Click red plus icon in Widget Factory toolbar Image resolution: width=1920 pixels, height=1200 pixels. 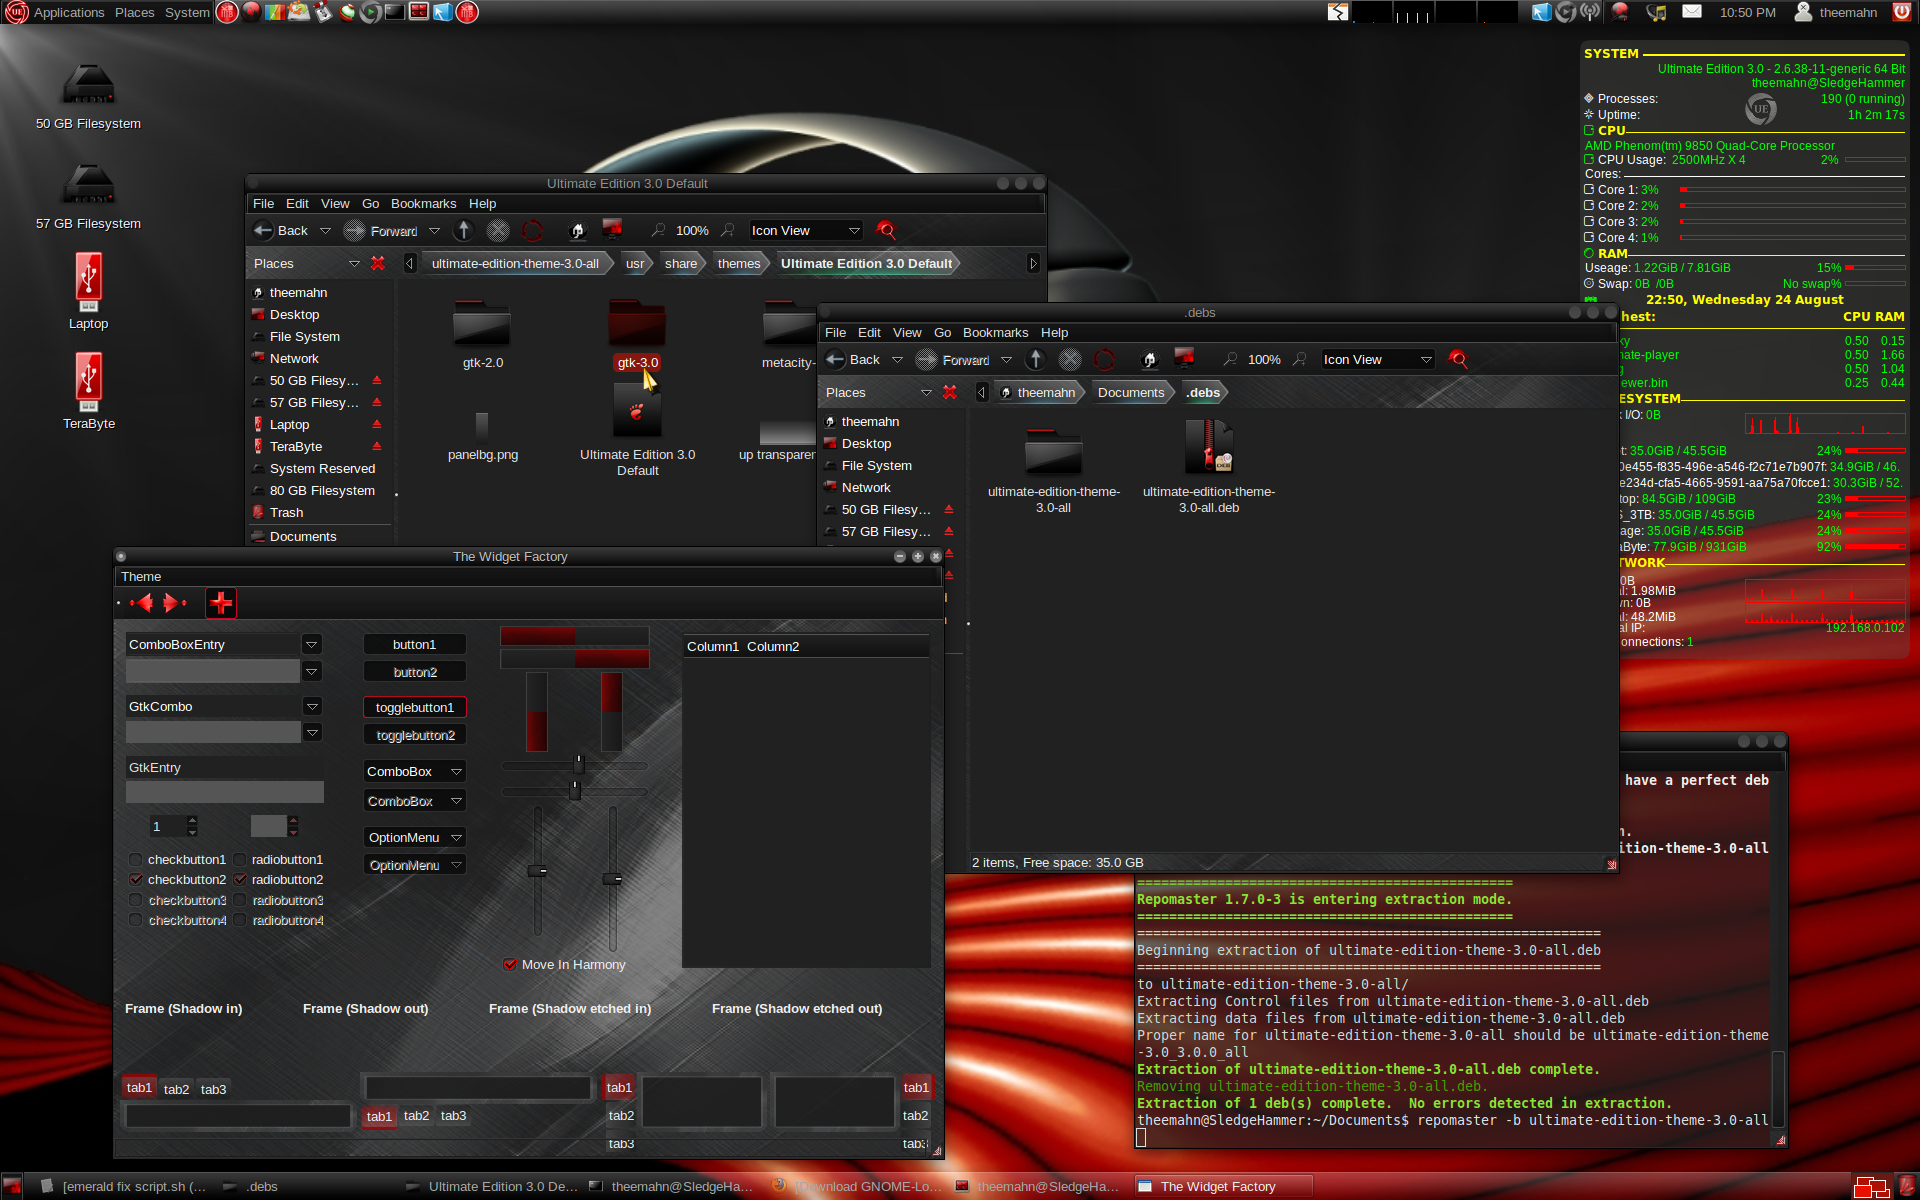[x=221, y=603]
